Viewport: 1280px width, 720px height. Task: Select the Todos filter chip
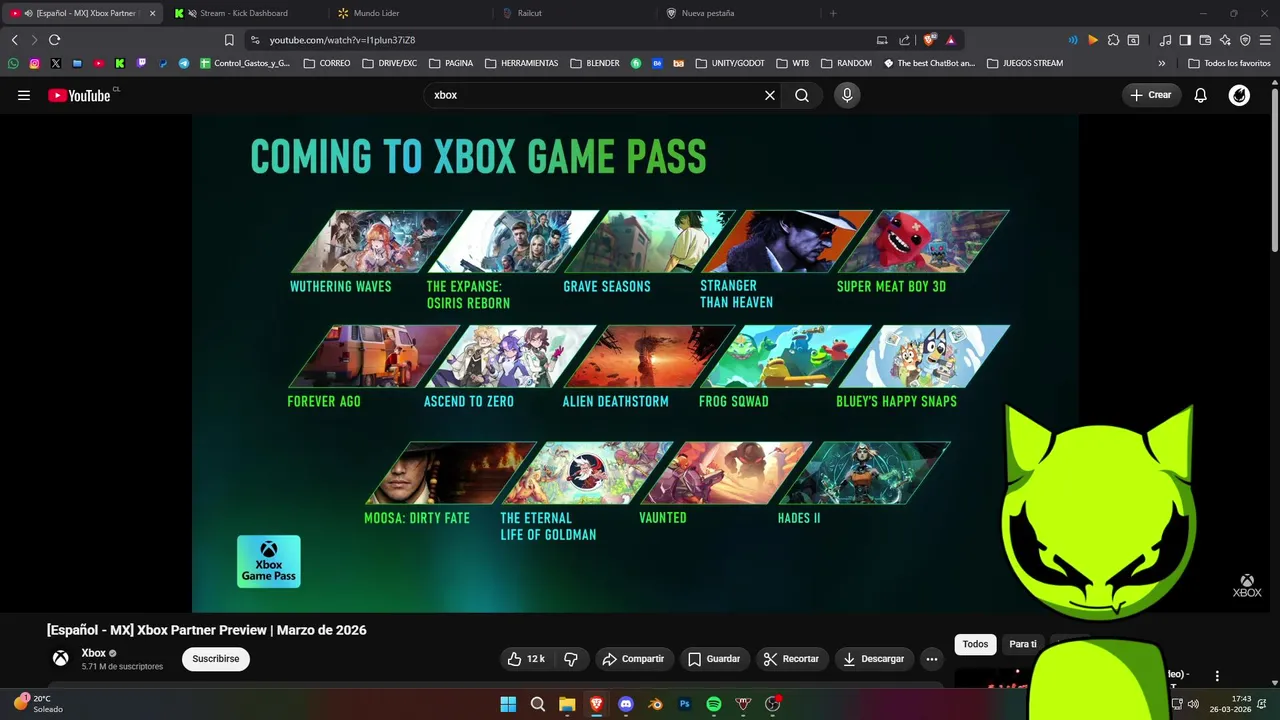[975, 644]
